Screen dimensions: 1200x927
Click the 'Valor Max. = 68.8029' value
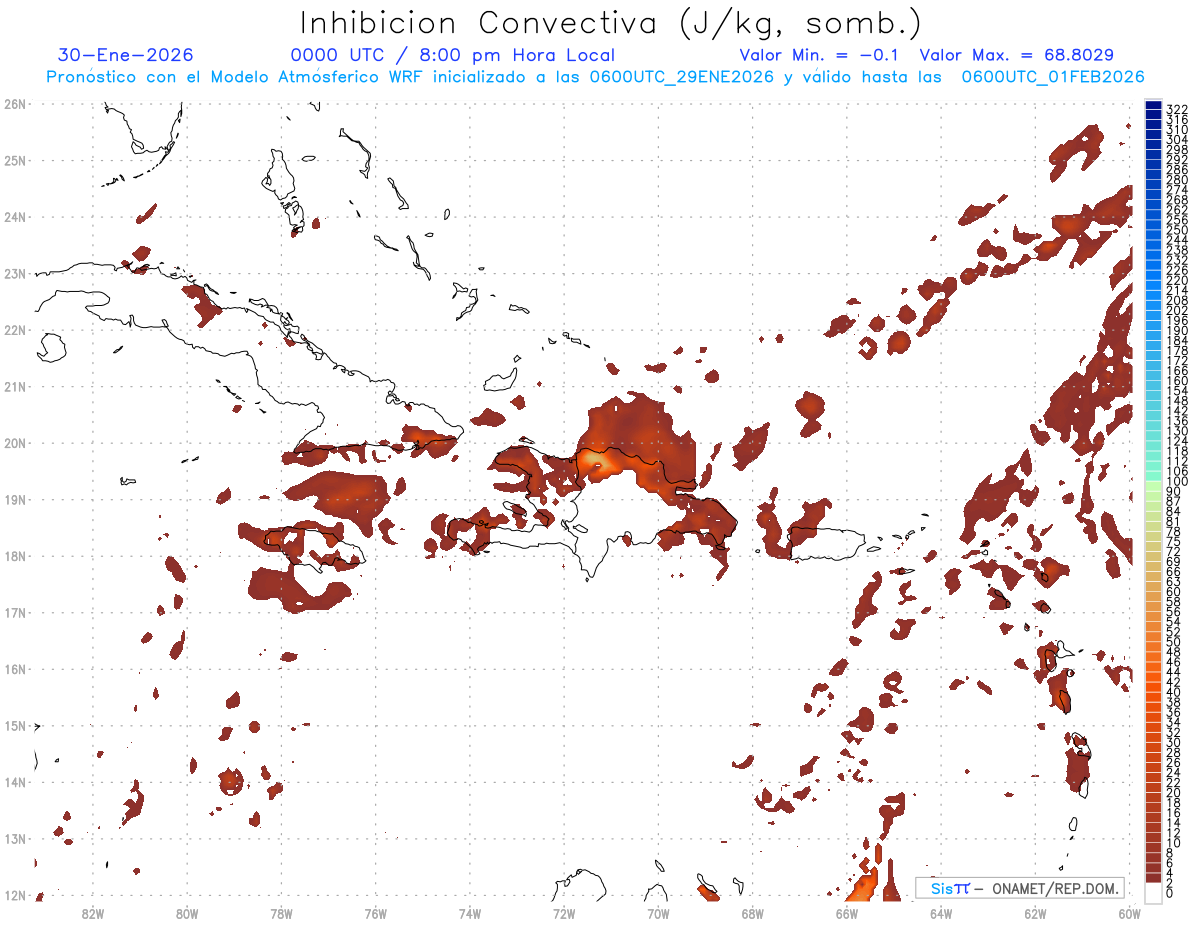pyautogui.click(x=1016, y=55)
